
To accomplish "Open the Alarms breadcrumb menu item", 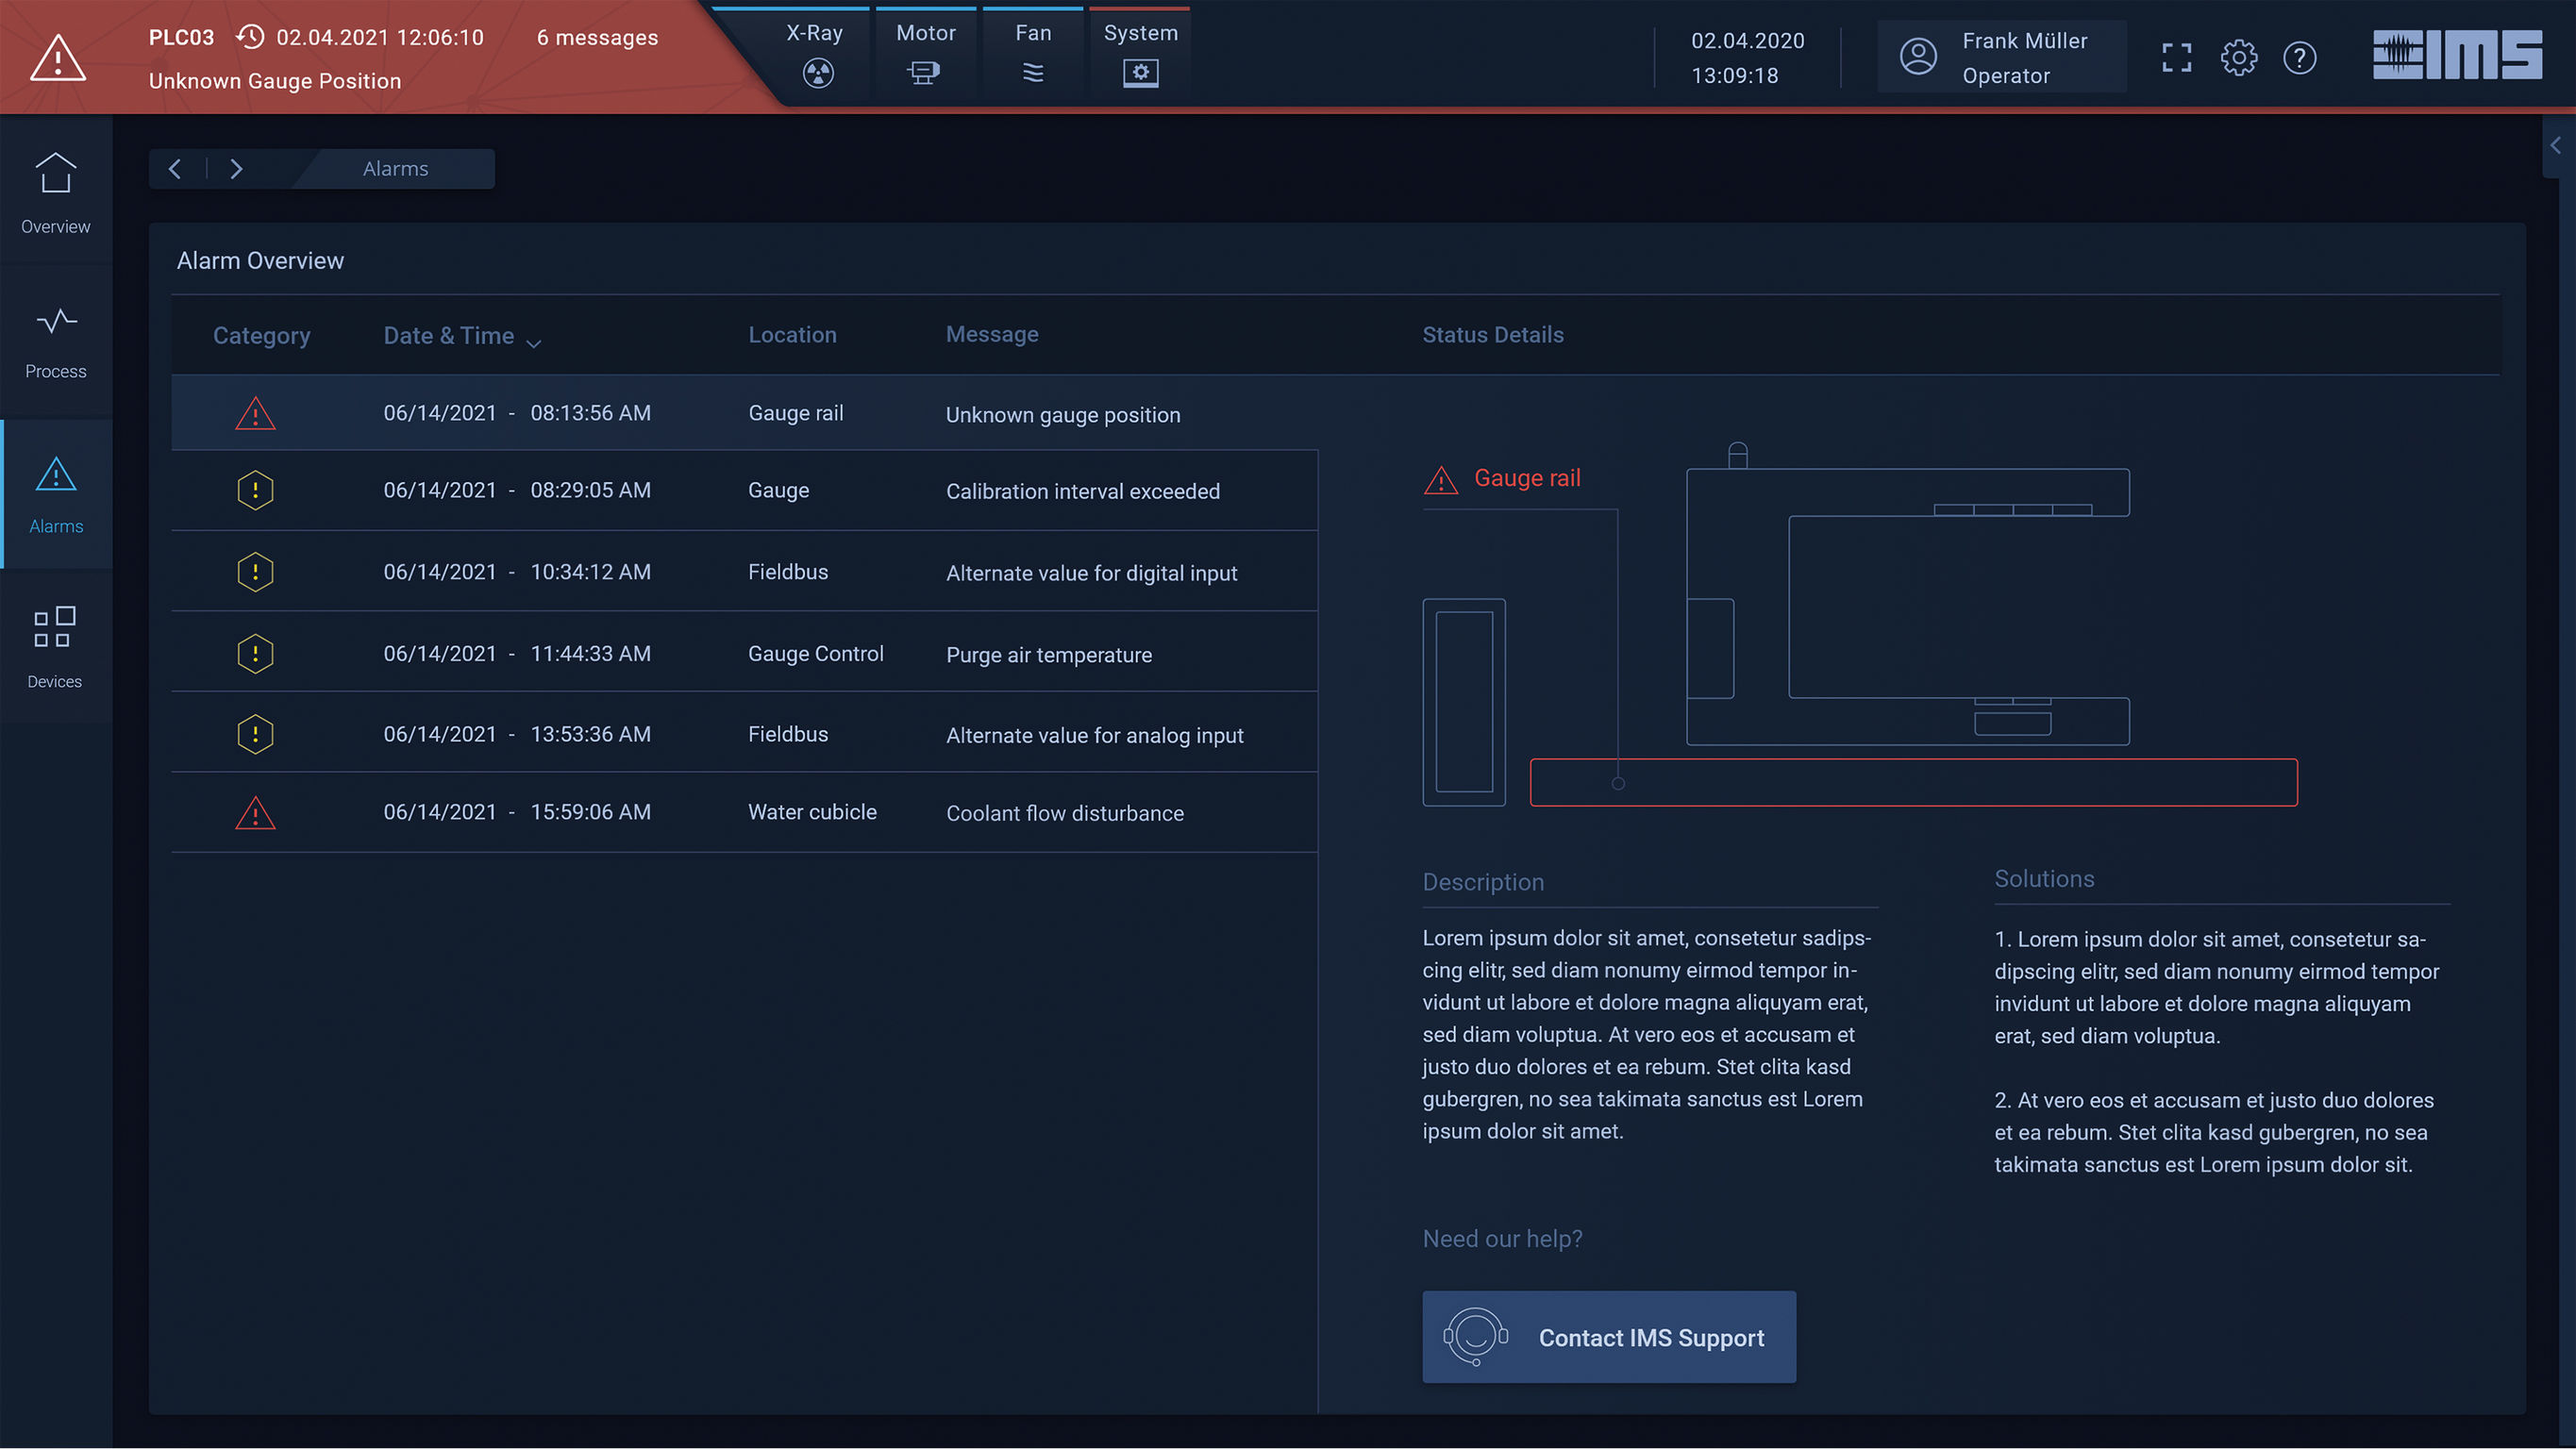I will tap(395, 168).
